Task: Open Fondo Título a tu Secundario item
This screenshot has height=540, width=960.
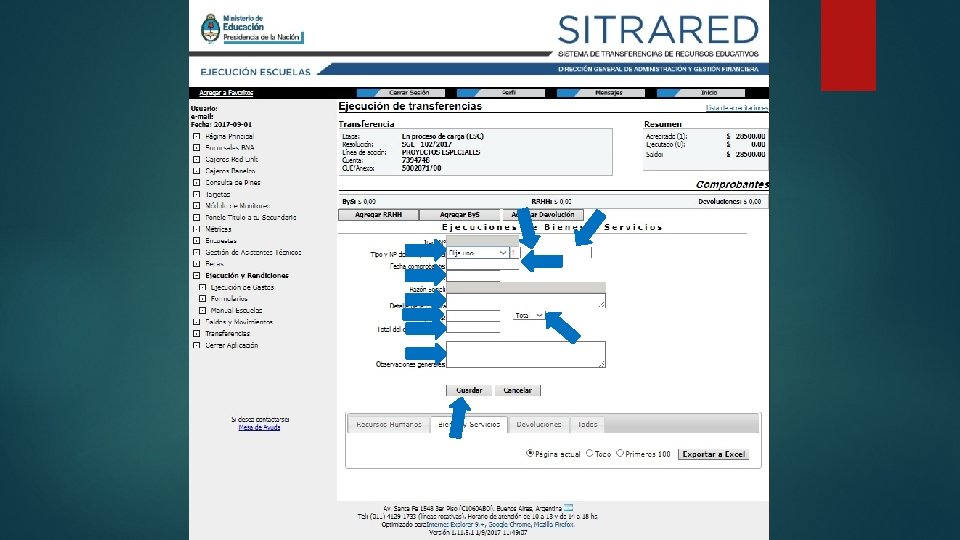Action: click(x=250, y=217)
